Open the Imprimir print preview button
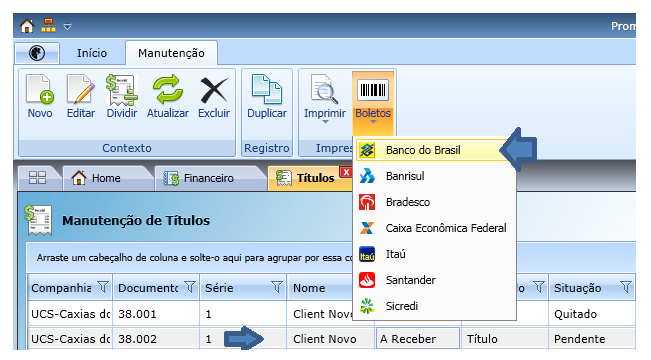This screenshot has height=360, width=651. [325, 99]
